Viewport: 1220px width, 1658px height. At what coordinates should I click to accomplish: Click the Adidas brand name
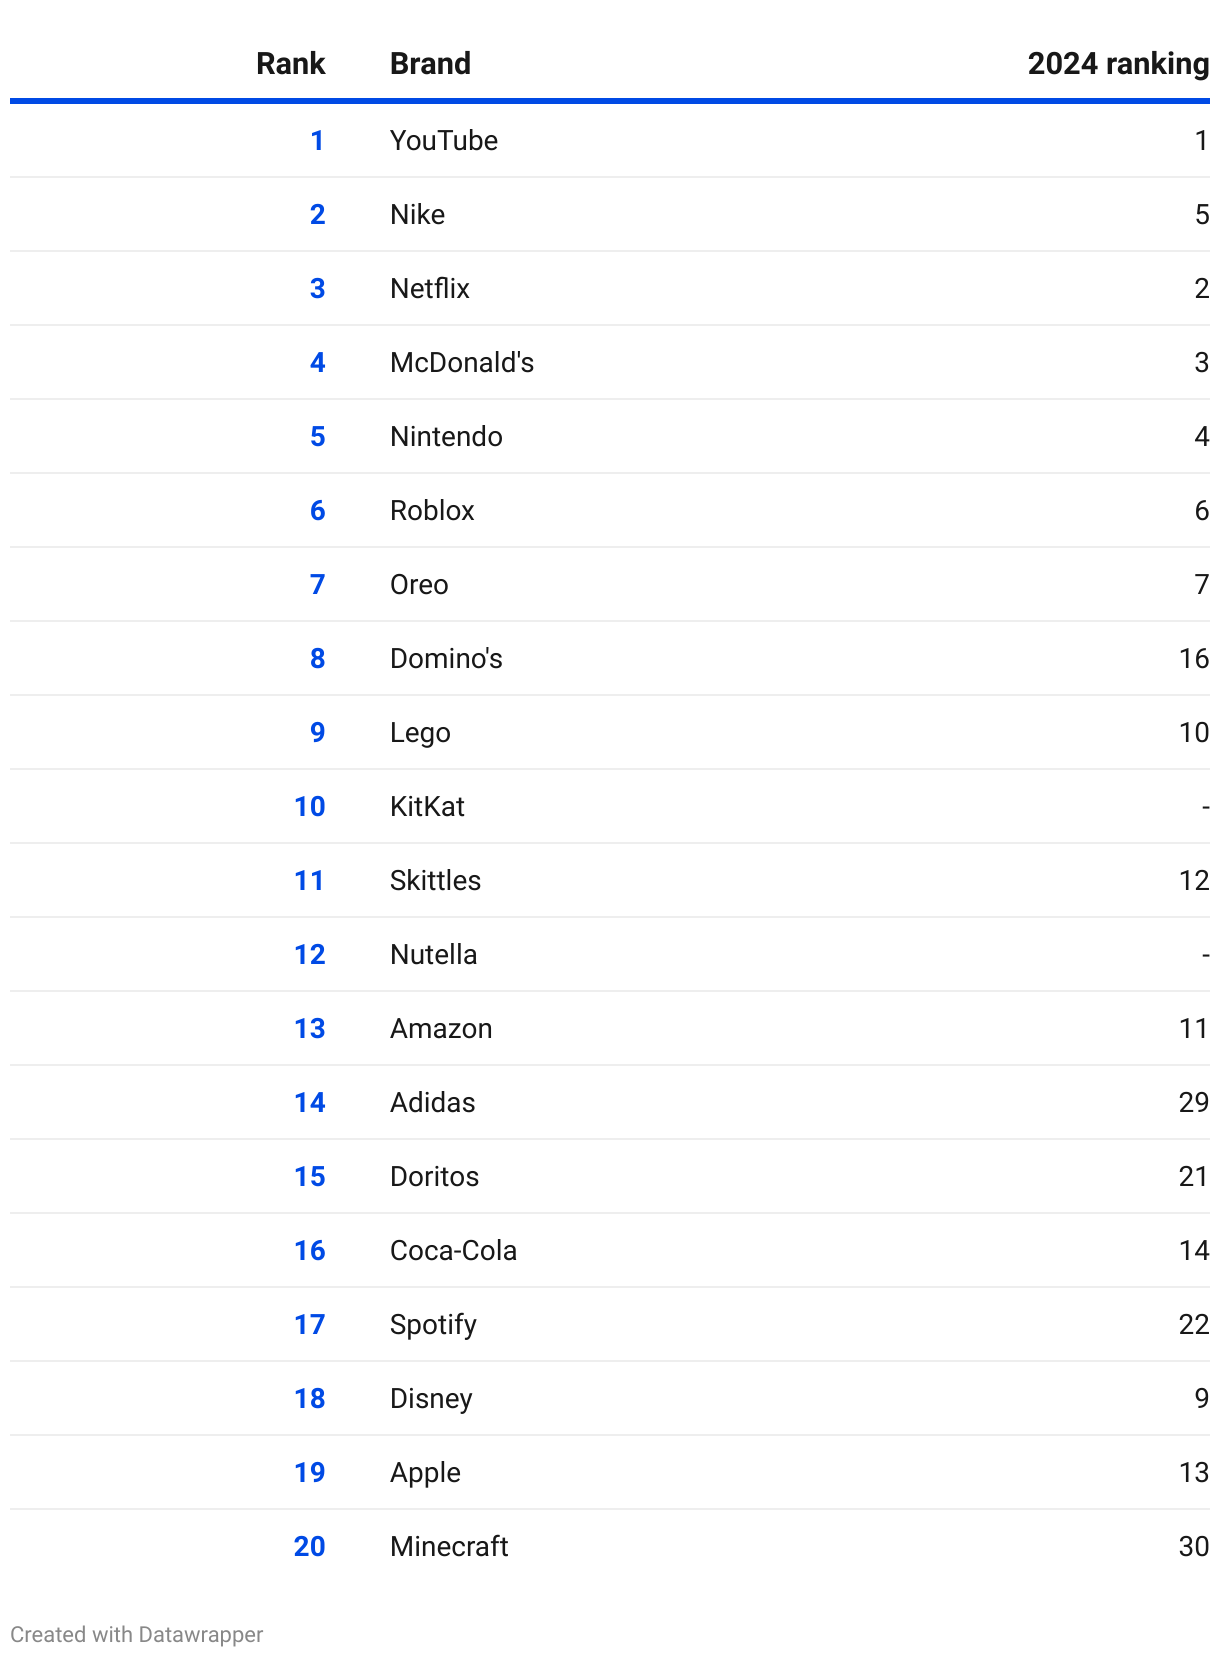point(432,1102)
